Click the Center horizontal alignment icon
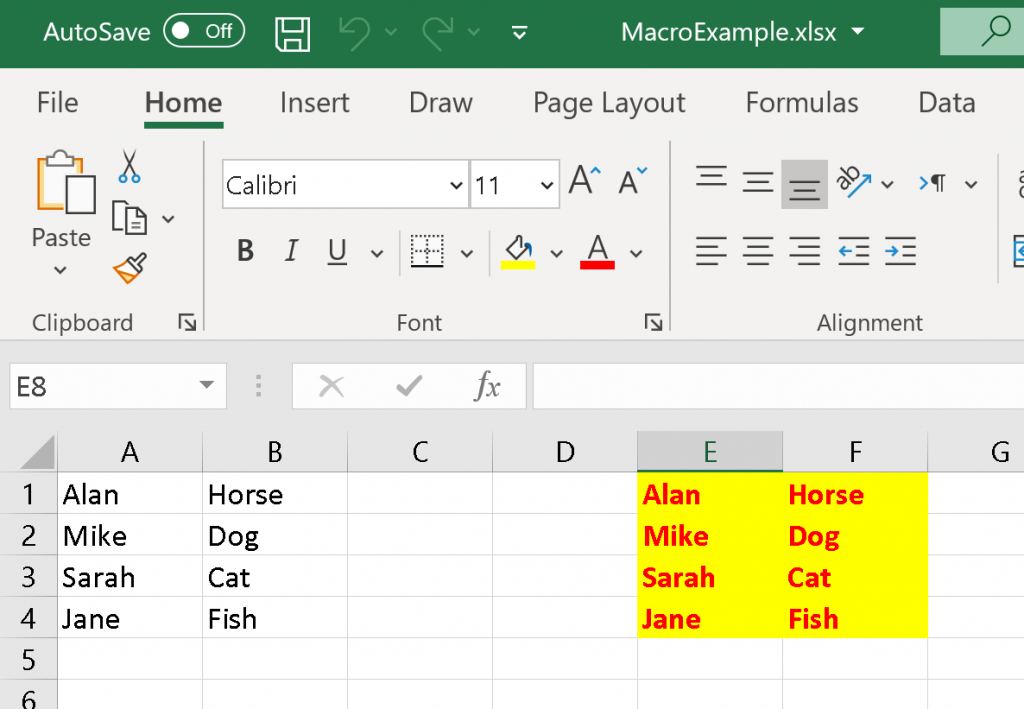This screenshot has height=709, width=1024. point(758,250)
